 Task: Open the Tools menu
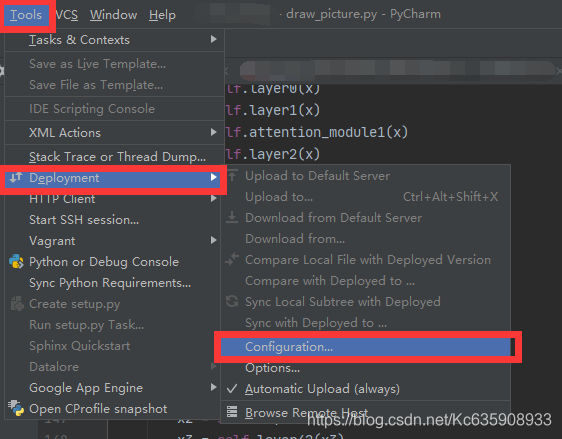[26, 15]
